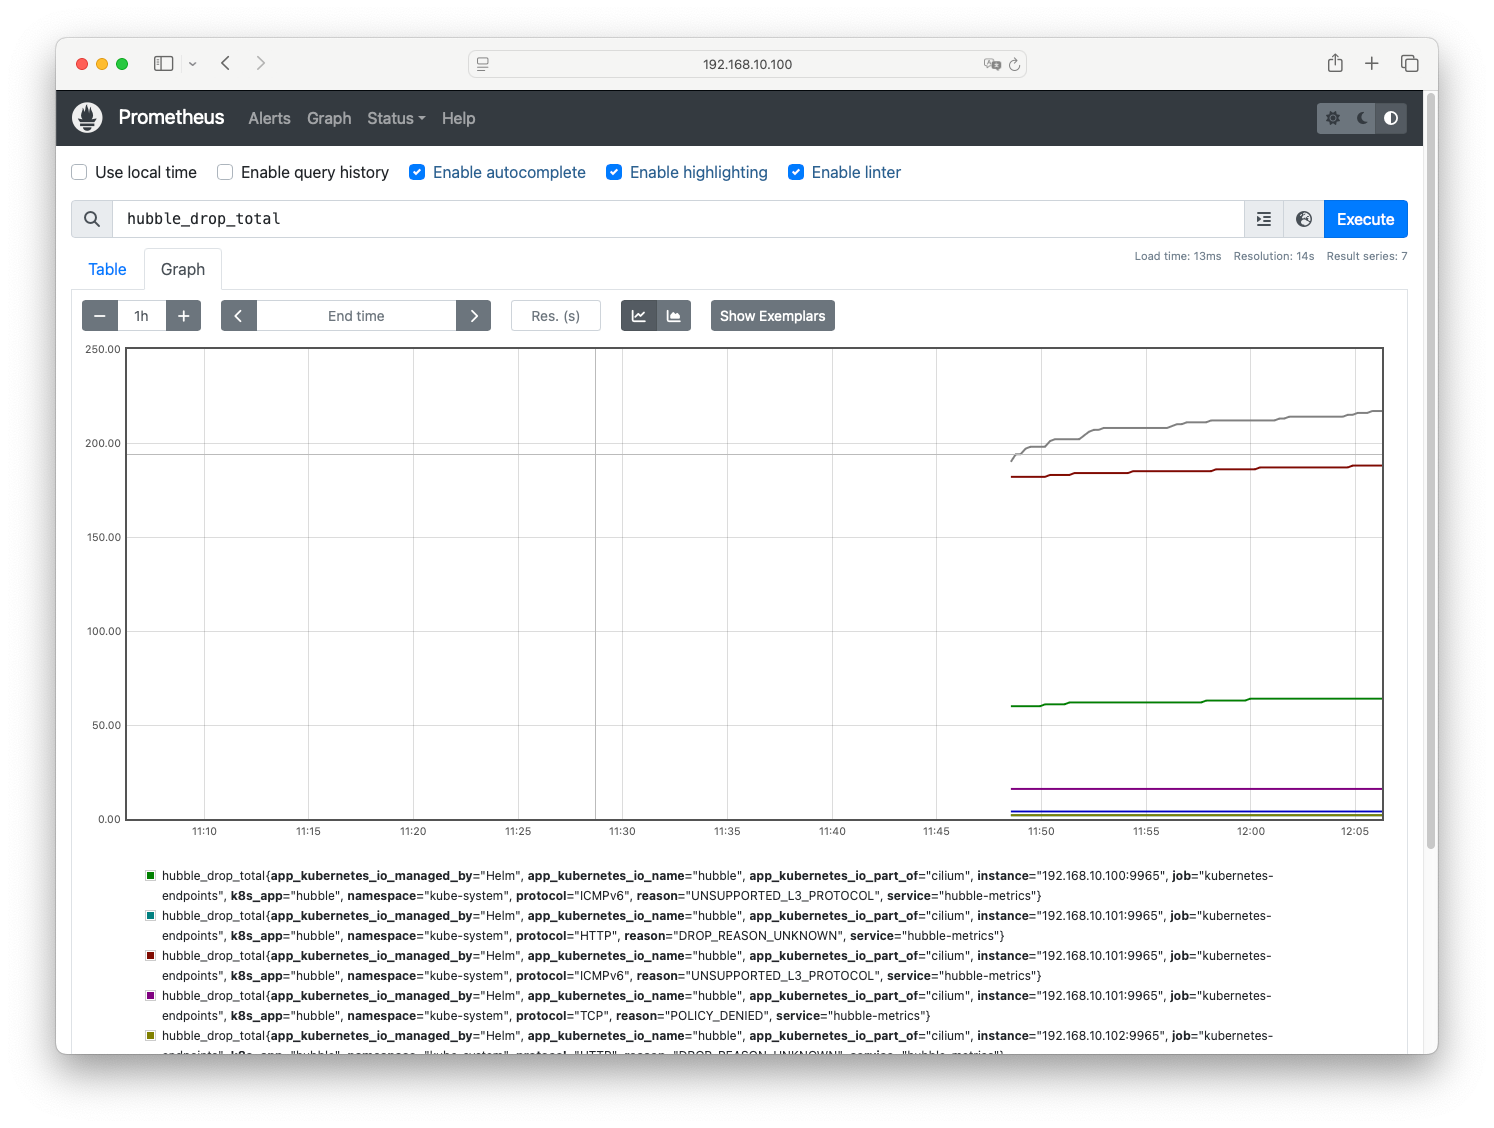The height and width of the screenshot is (1128, 1494).
Task: Click the Res. (s) resolution field
Action: (x=556, y=316)
